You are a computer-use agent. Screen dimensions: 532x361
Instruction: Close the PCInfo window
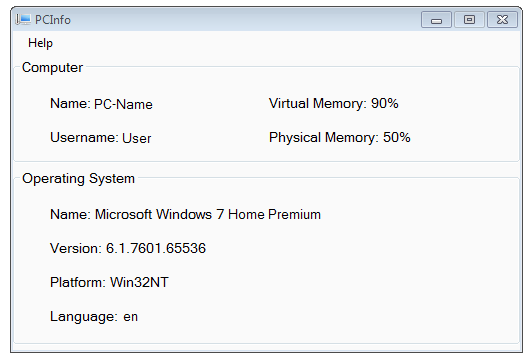point(502,20)
